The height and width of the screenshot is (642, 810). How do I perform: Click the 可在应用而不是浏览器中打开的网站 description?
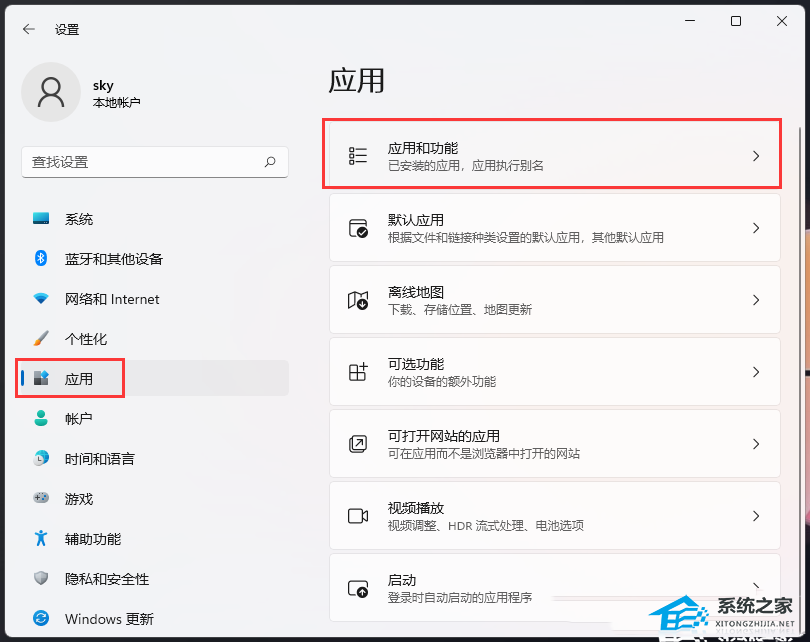coord(484,454)
